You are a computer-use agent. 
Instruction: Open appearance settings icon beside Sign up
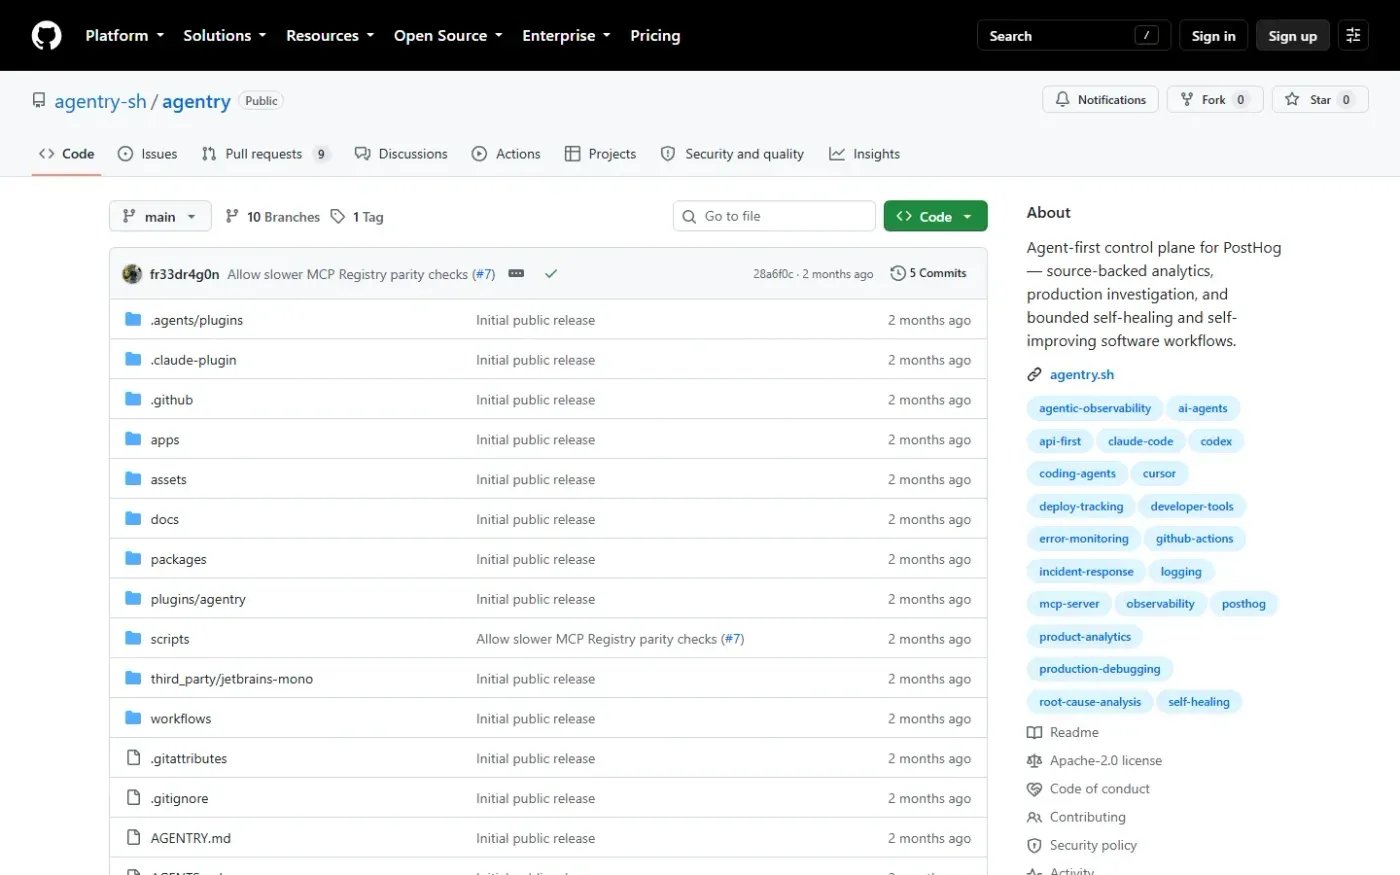click(1353, 36)
